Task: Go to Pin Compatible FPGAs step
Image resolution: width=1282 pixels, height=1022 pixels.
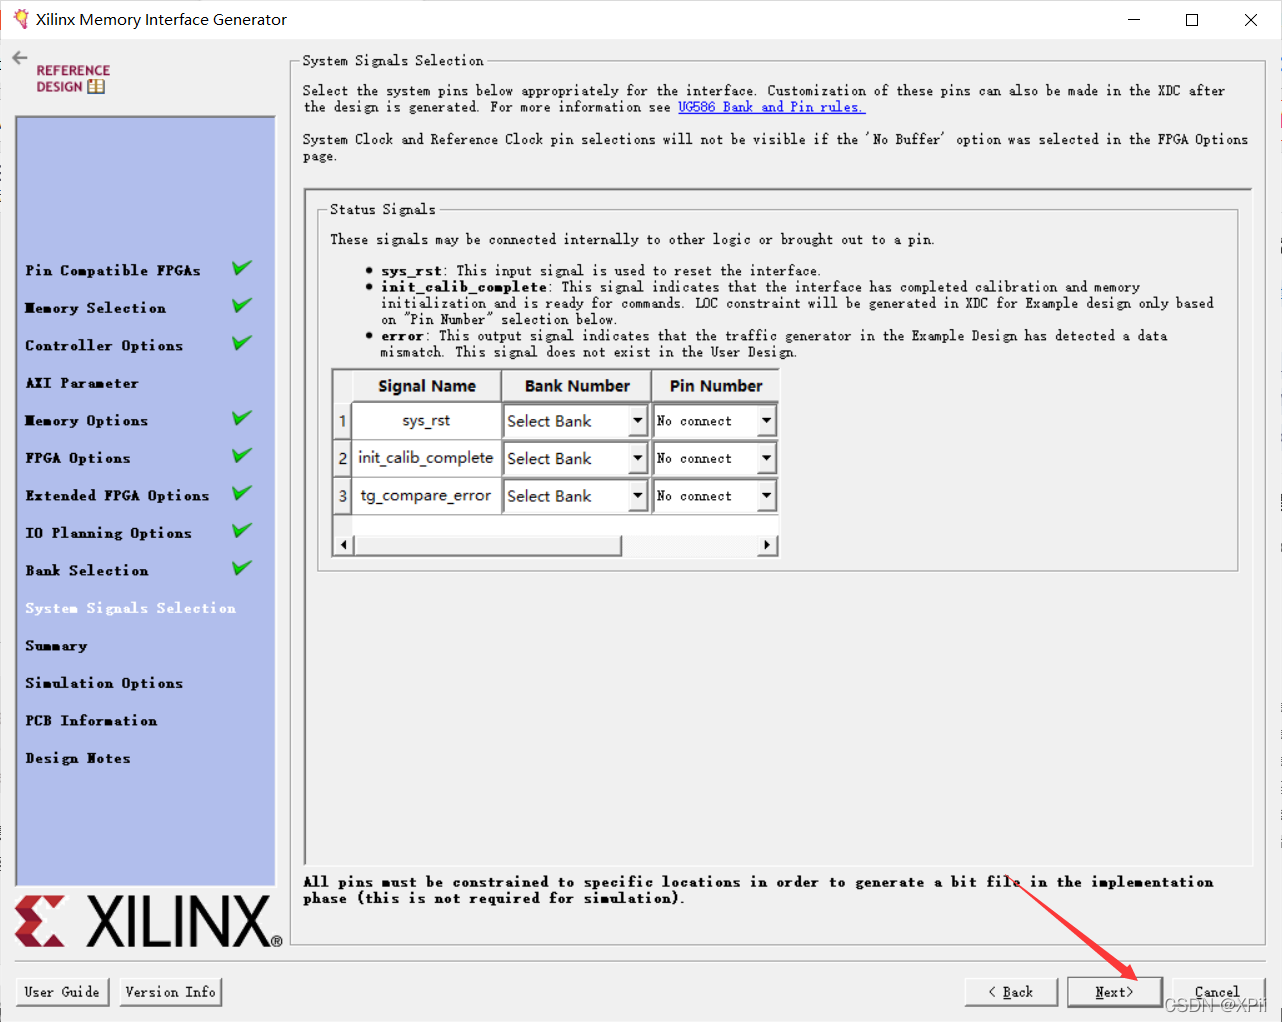Action: click(113, 270)
